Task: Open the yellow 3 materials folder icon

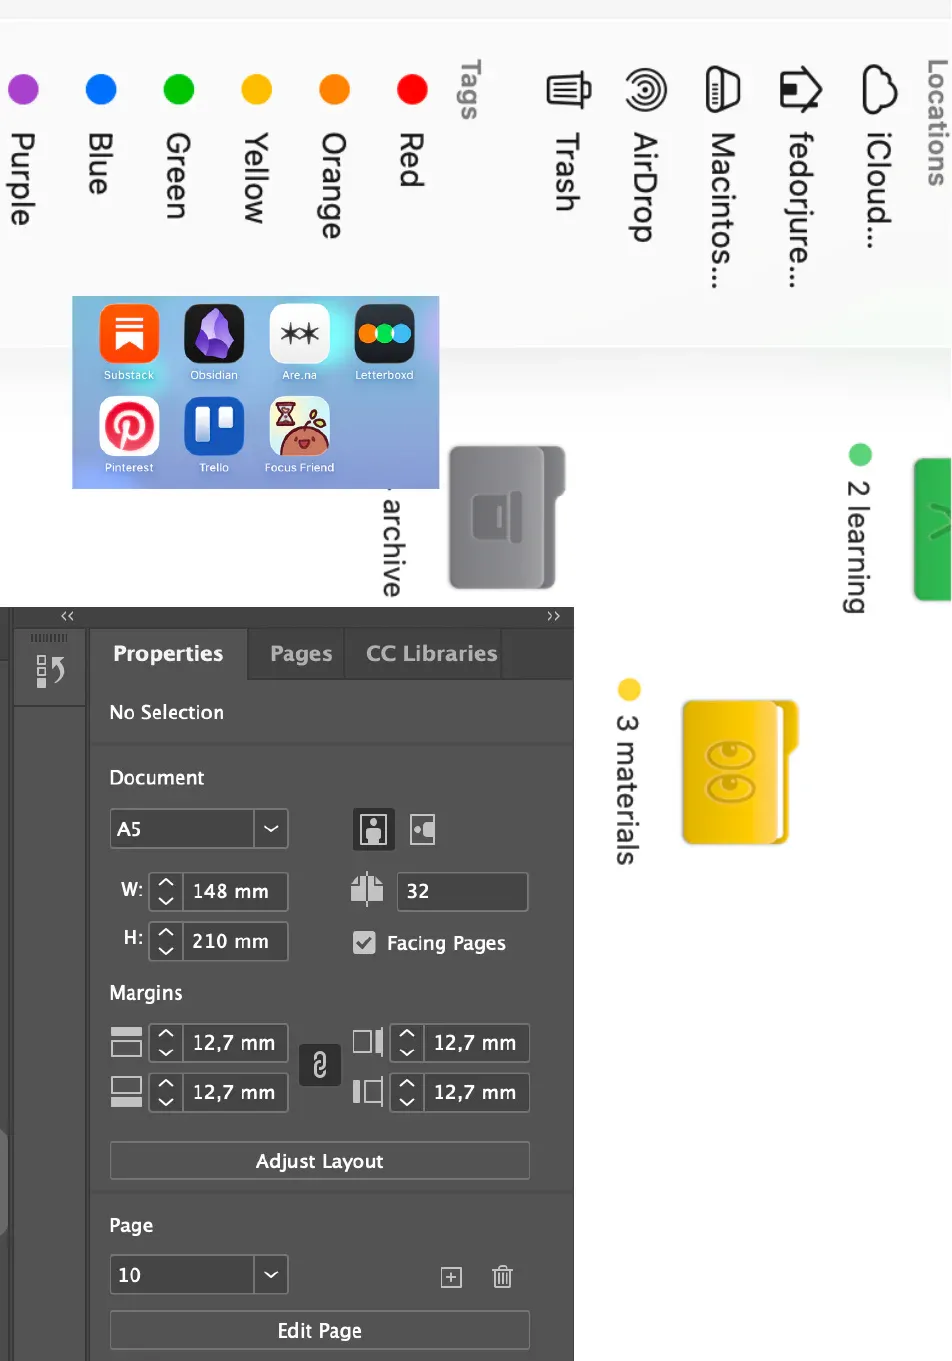Action: [x=740, y=772]
